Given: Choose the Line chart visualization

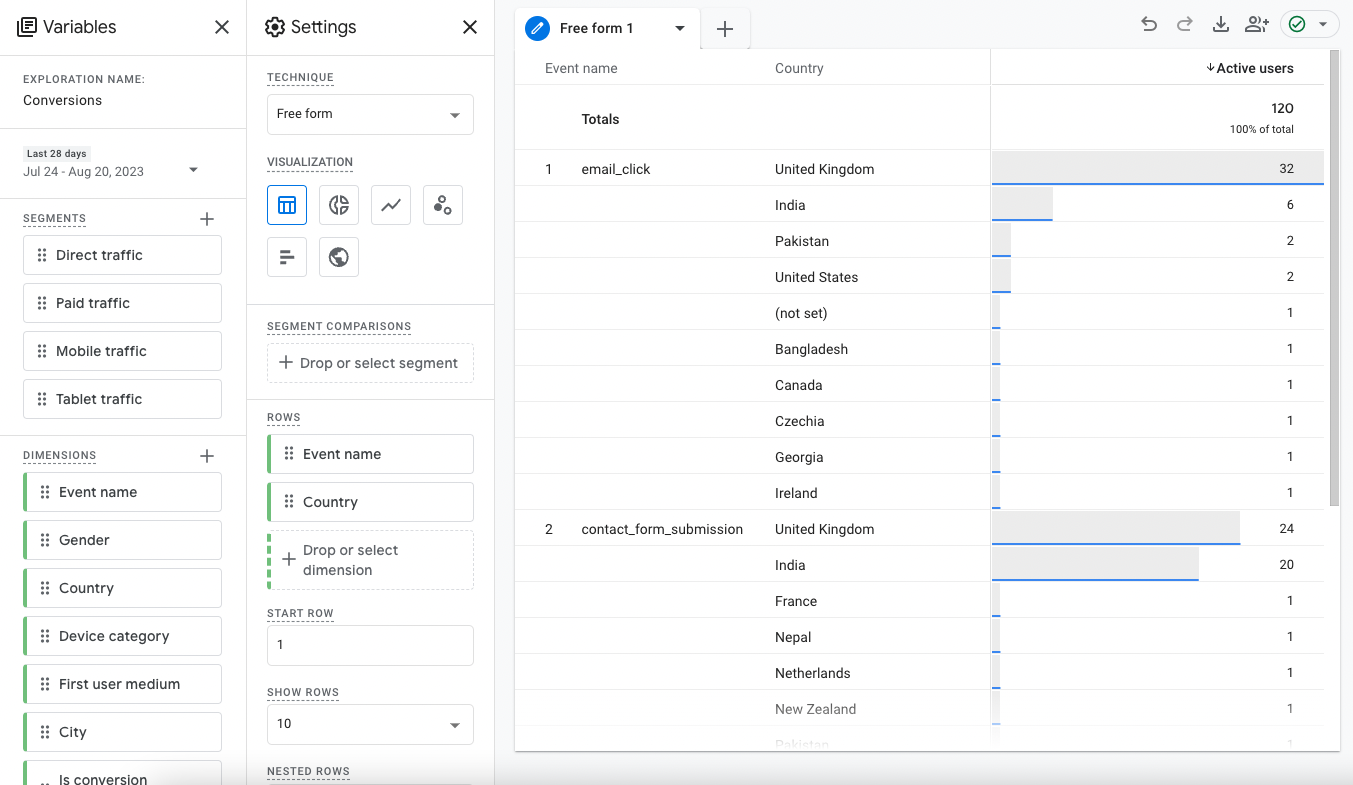Looking at the screenshot, I should point(391,205).
